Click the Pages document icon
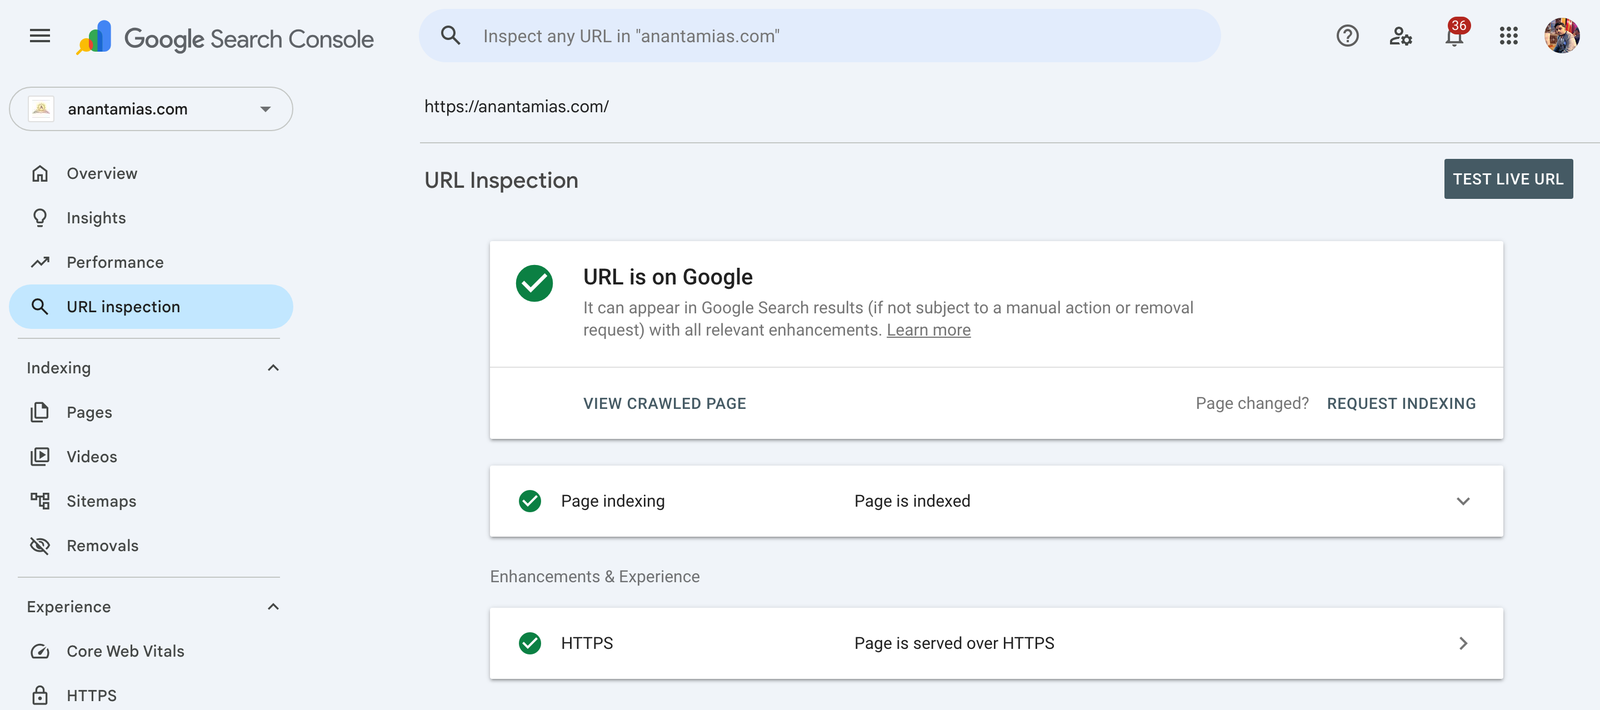 pyautogui.click(x=40, y=412)
